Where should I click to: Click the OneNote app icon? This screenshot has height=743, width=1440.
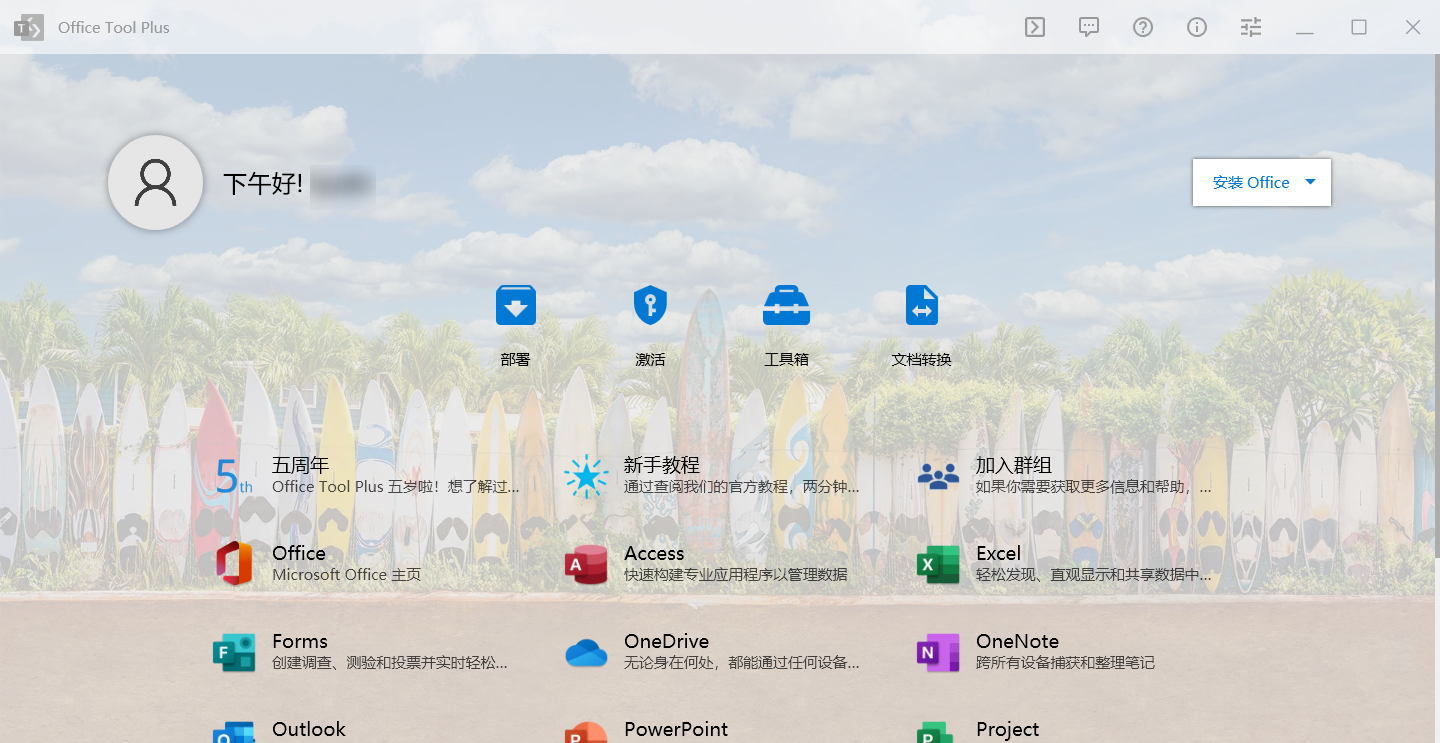(x=938, y=653)
